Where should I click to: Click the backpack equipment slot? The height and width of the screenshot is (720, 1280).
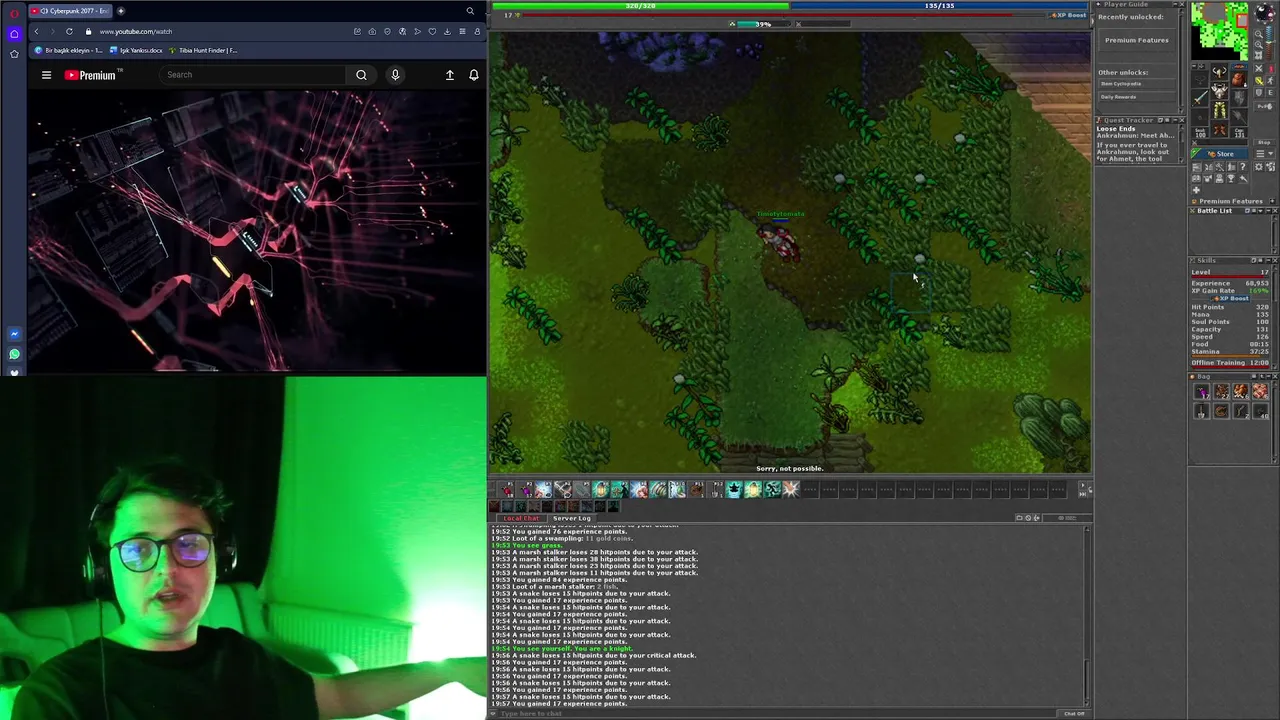point(1239,79)
